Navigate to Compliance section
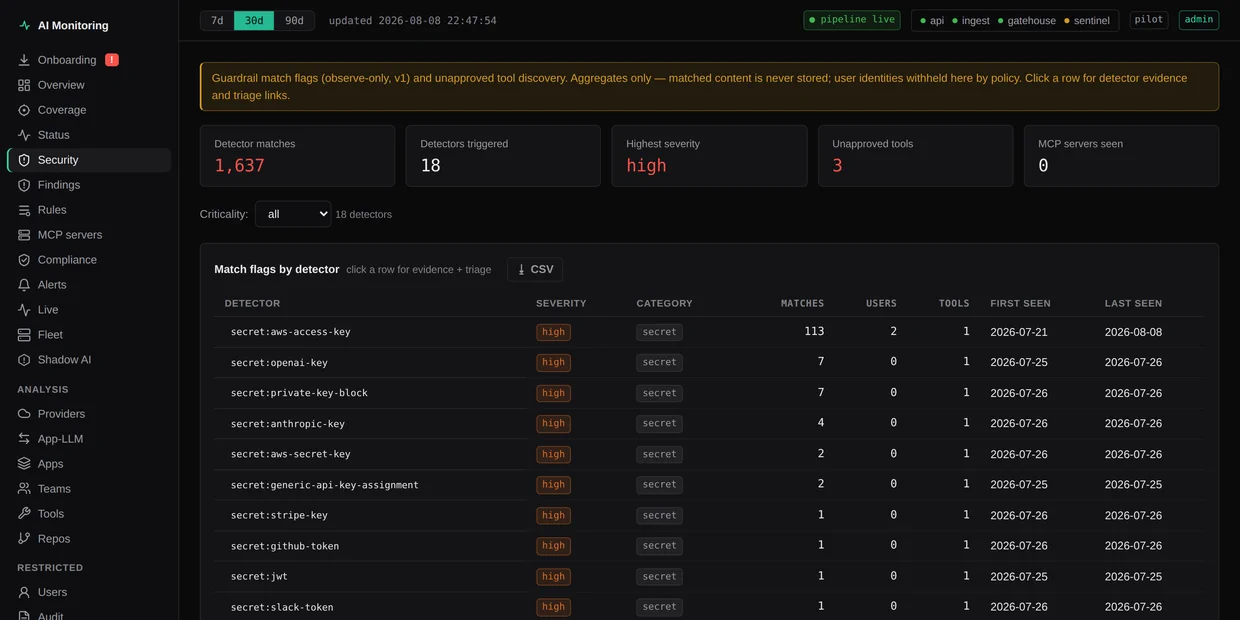 89,260
